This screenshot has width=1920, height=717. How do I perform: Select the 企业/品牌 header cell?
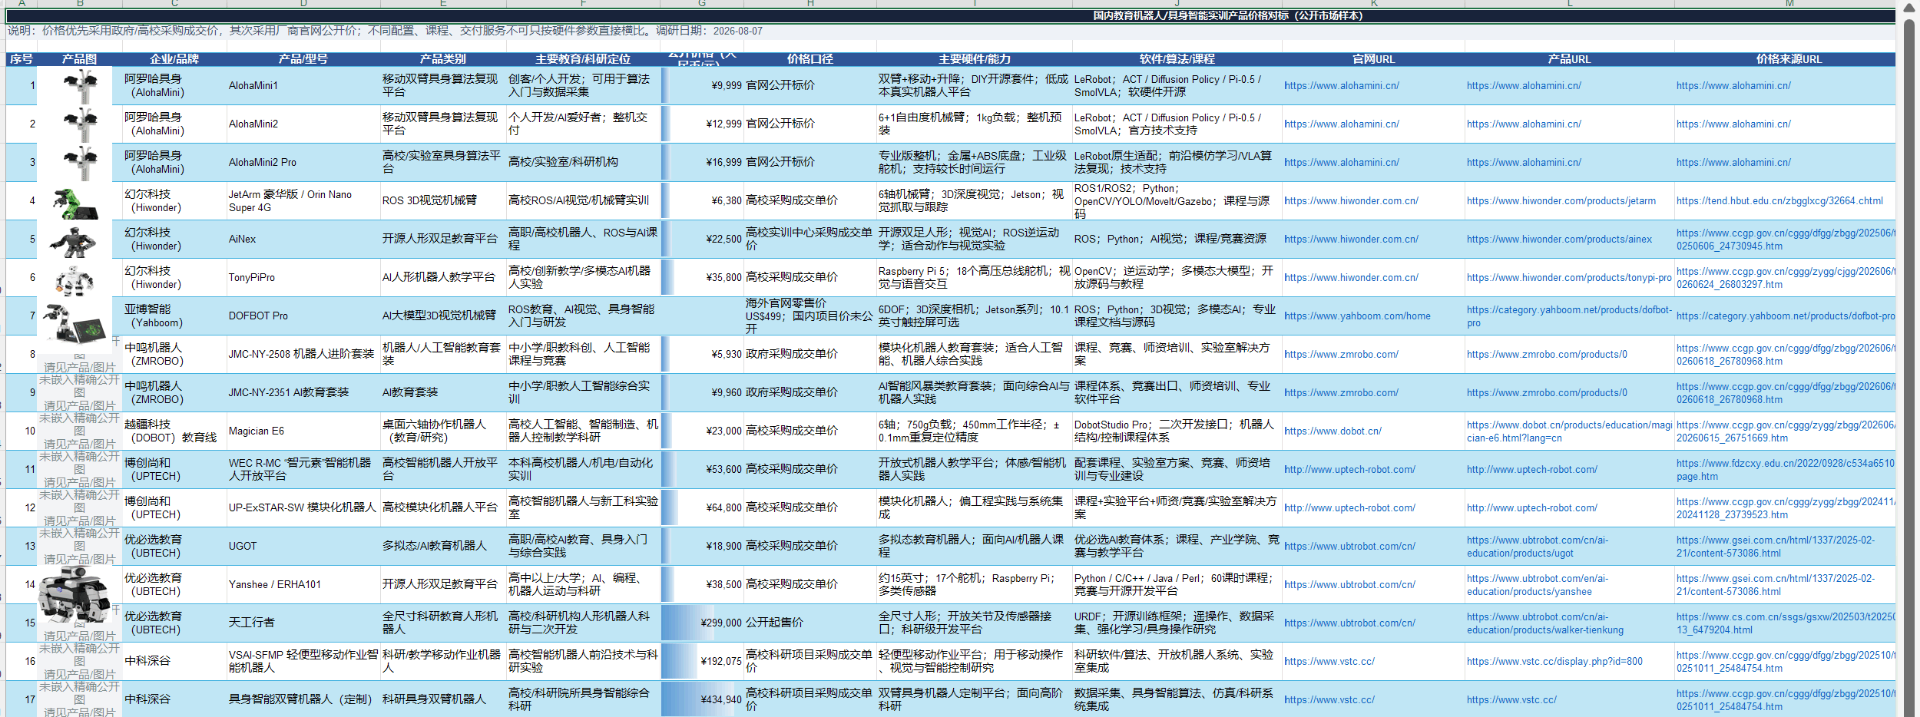(174, 59)
